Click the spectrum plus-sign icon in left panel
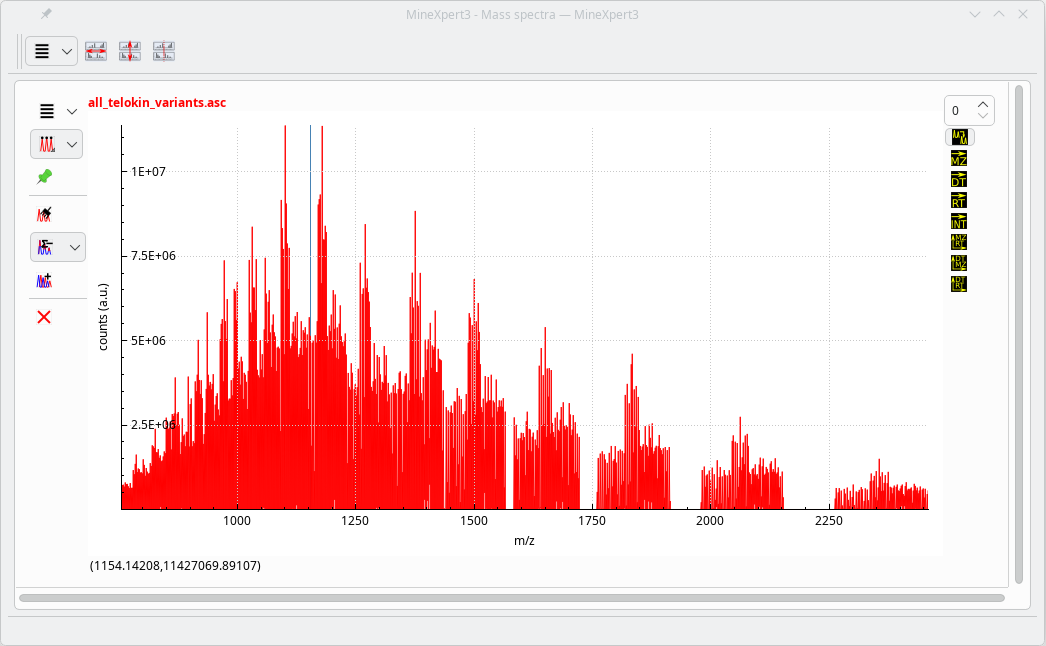Image resolution: width=1046 pixels, height=646 pixels. [44, 281]
